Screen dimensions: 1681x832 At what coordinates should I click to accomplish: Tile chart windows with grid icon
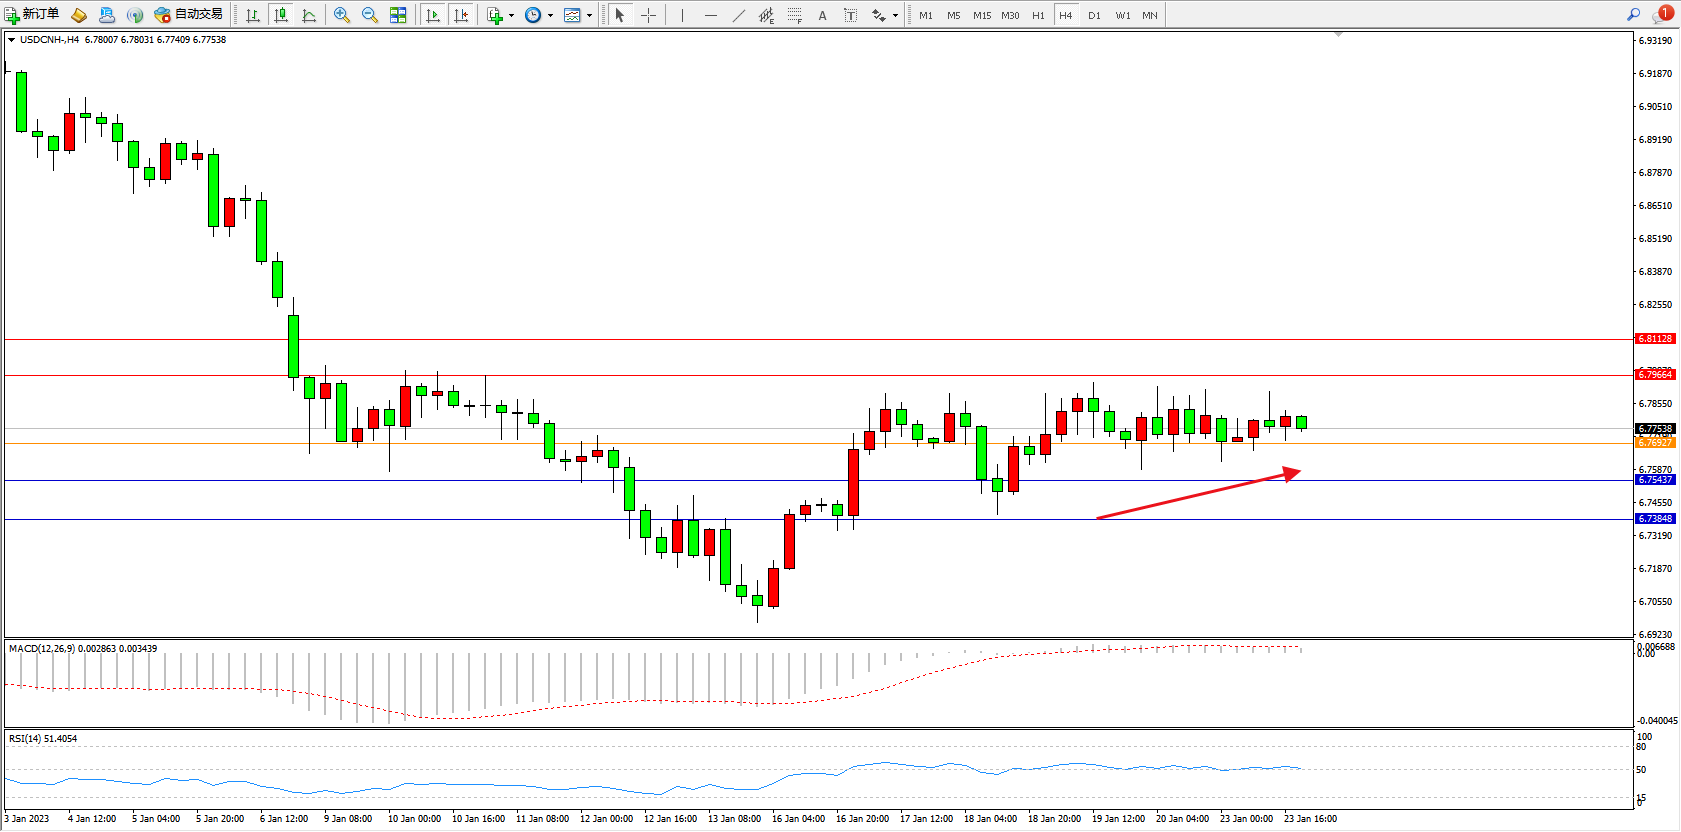pos(398,15)
